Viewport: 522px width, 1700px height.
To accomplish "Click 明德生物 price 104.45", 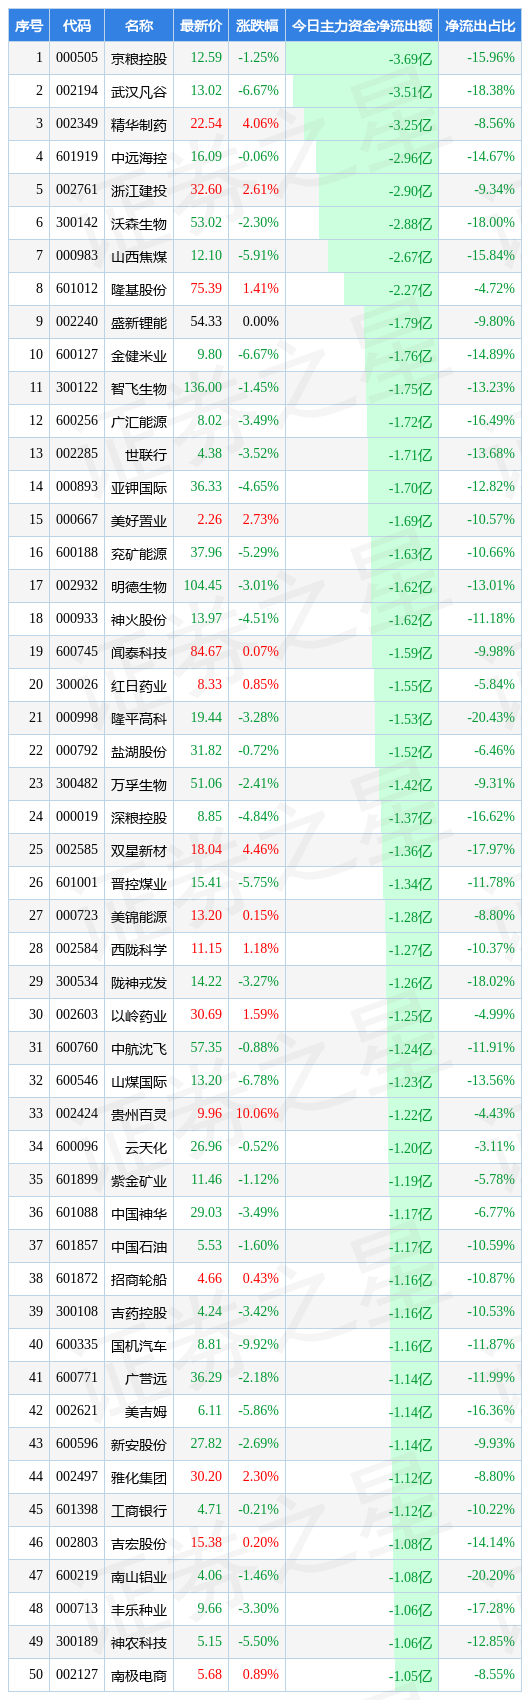I will 203,586.
